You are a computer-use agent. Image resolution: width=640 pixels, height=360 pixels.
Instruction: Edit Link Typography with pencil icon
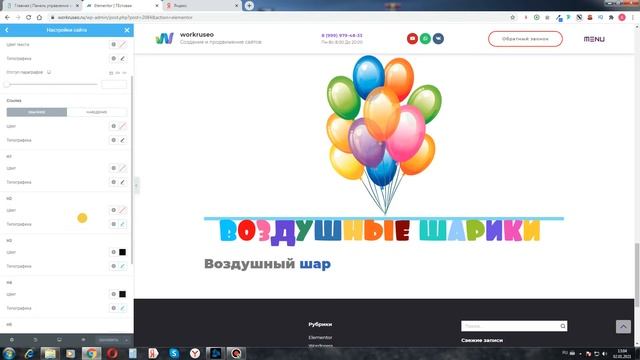click(x=122, y=140)
